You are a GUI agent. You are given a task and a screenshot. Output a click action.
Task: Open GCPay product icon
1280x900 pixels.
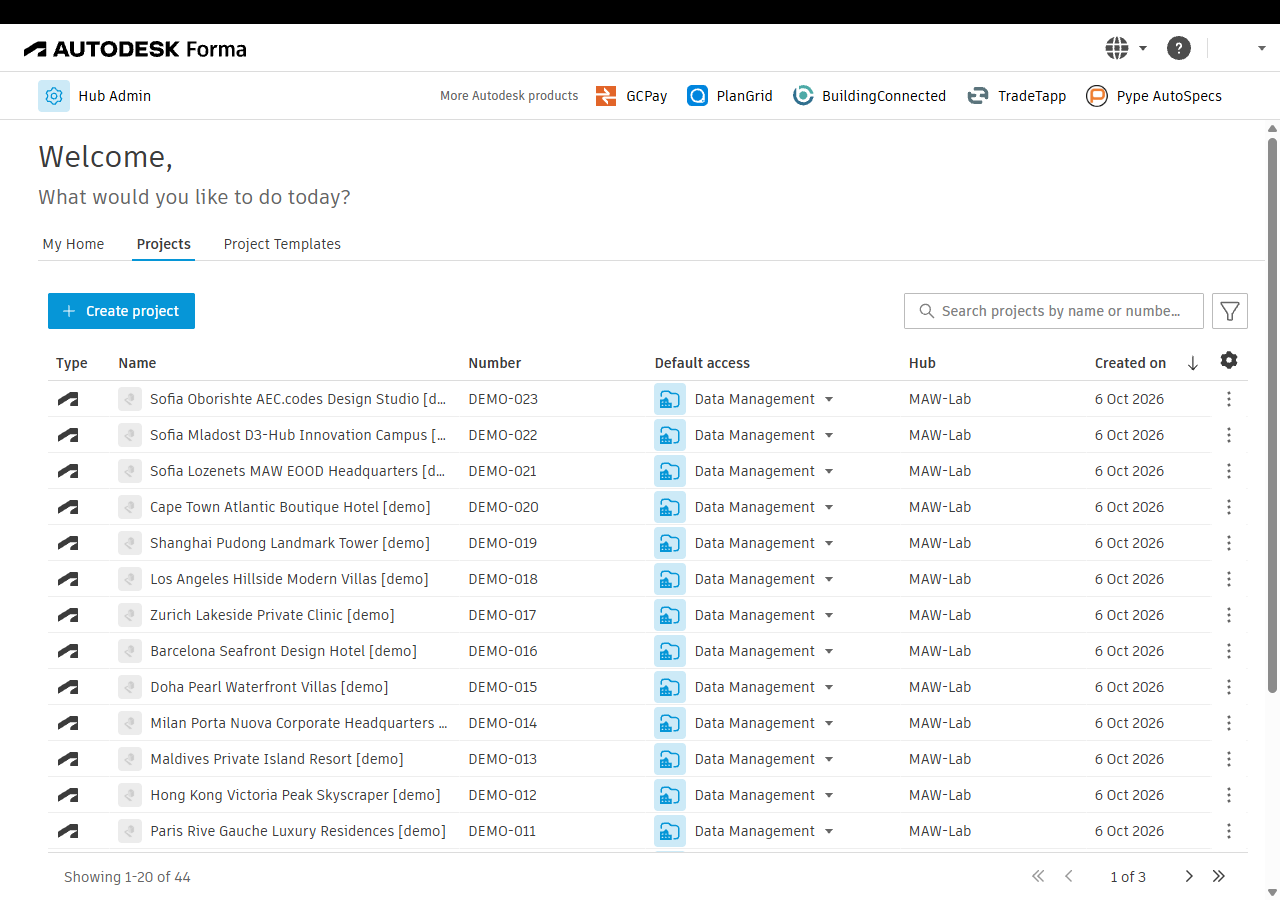[x=606, y=96]
